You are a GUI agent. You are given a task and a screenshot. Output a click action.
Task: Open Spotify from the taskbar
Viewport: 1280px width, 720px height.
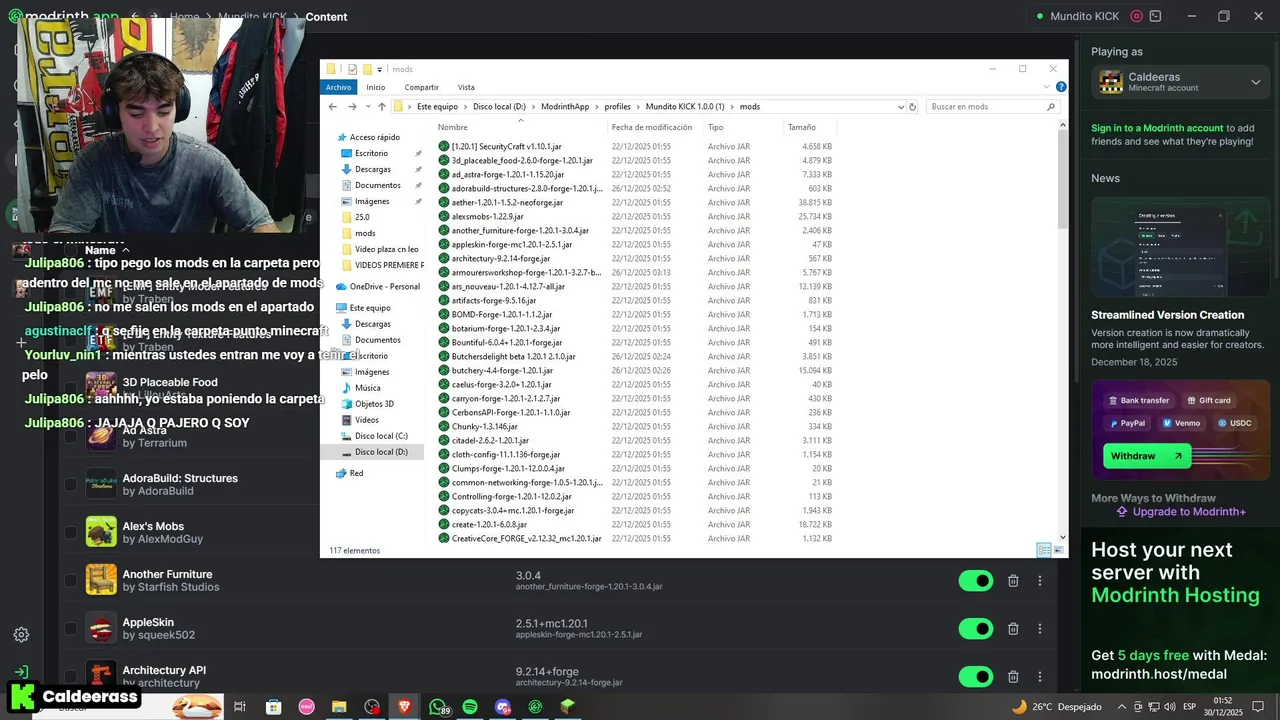470,707
